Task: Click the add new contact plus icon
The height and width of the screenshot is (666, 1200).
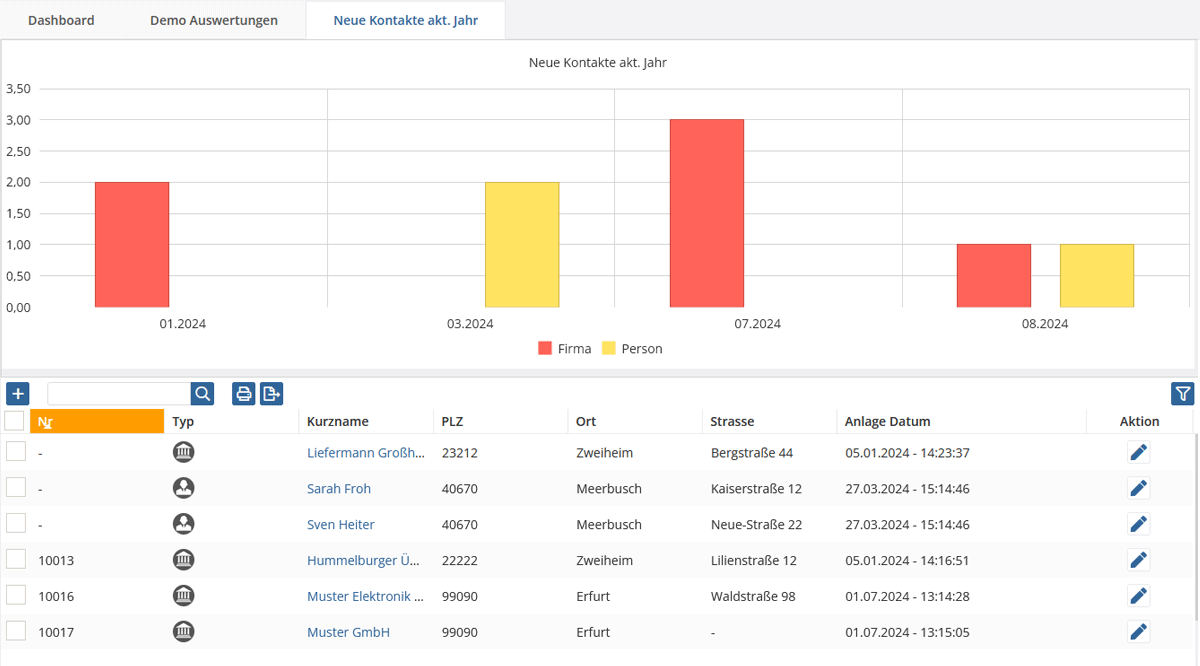Action: pyautogui.click(x=18, y=393)
